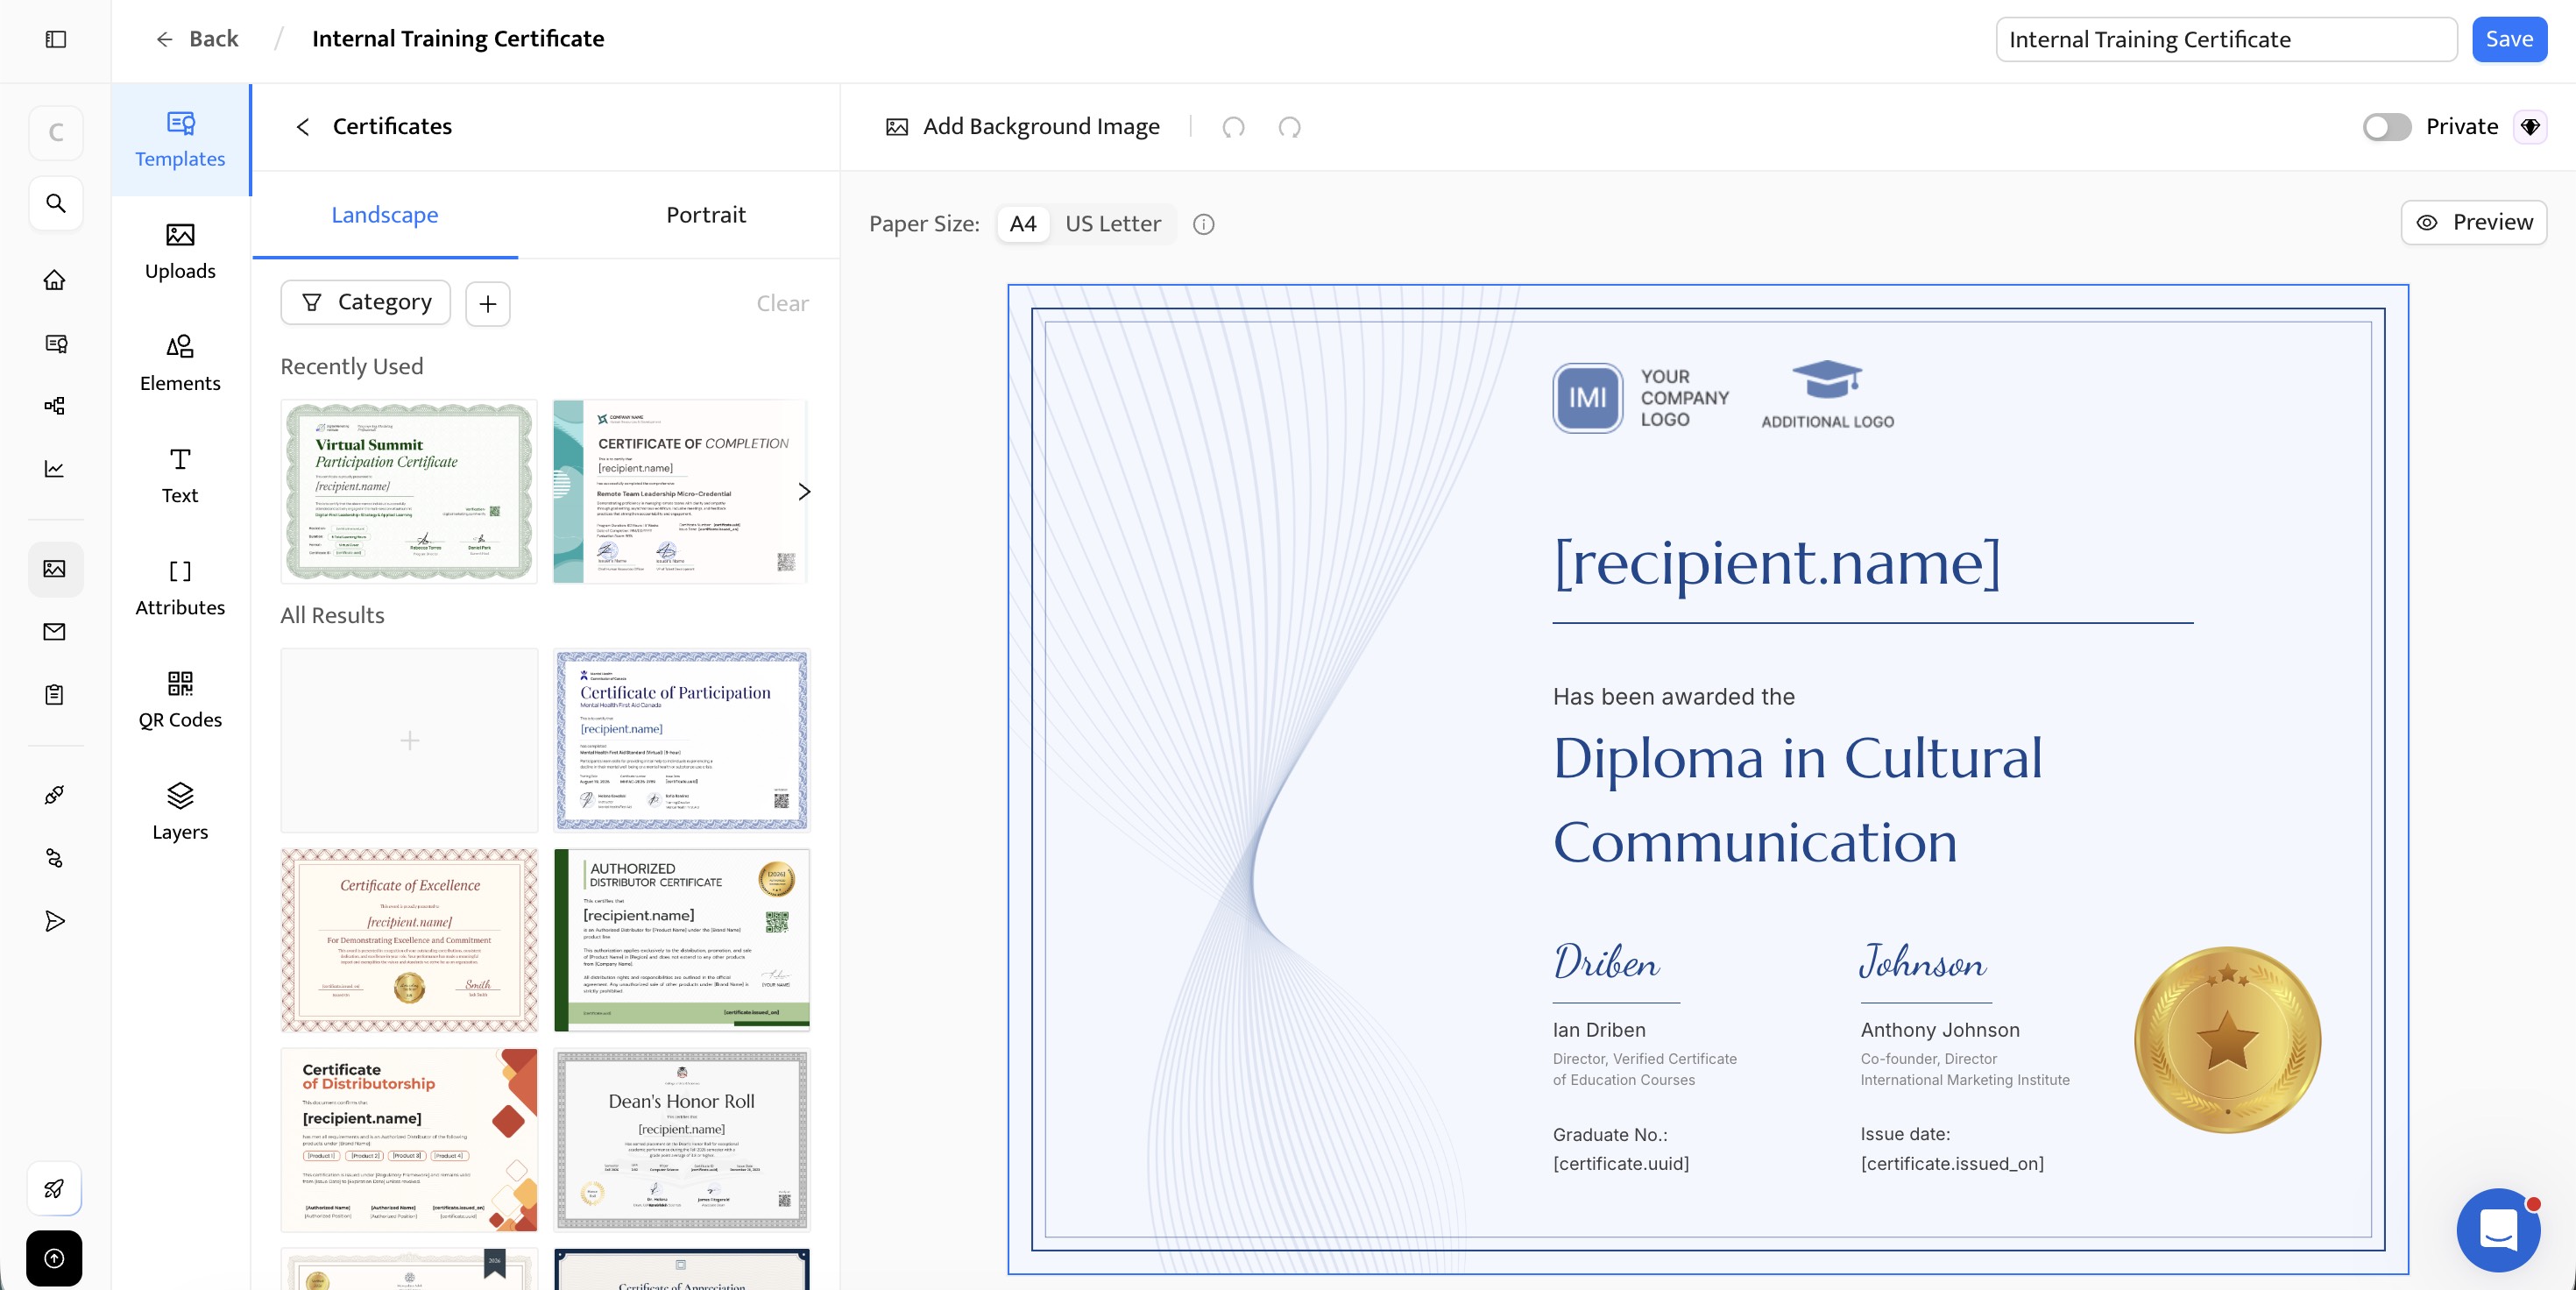
Task: Select the Templates tab
Action: click(180, 140)
